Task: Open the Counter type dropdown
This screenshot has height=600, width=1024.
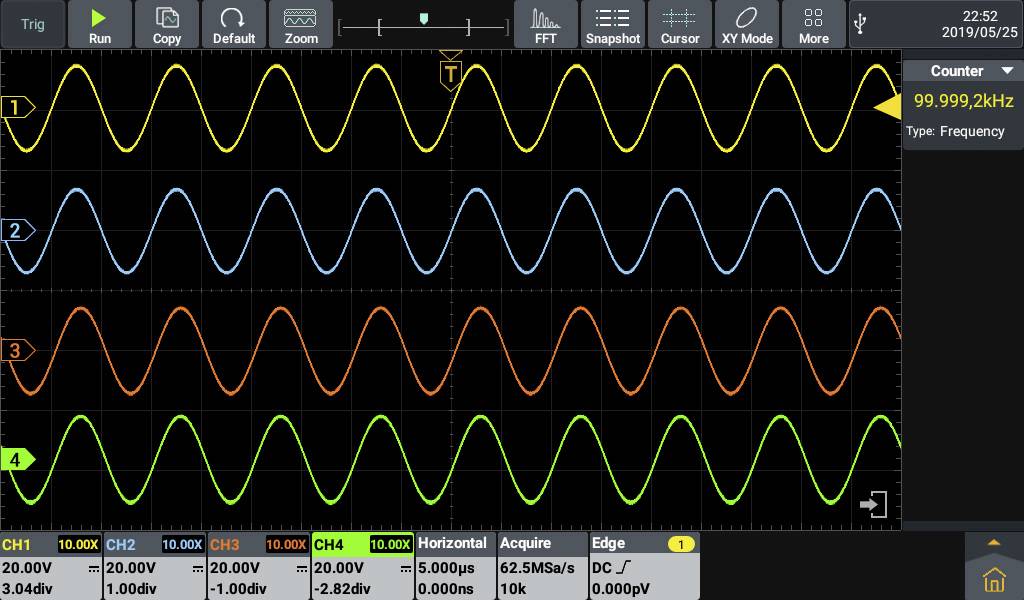Action: 1006,70
